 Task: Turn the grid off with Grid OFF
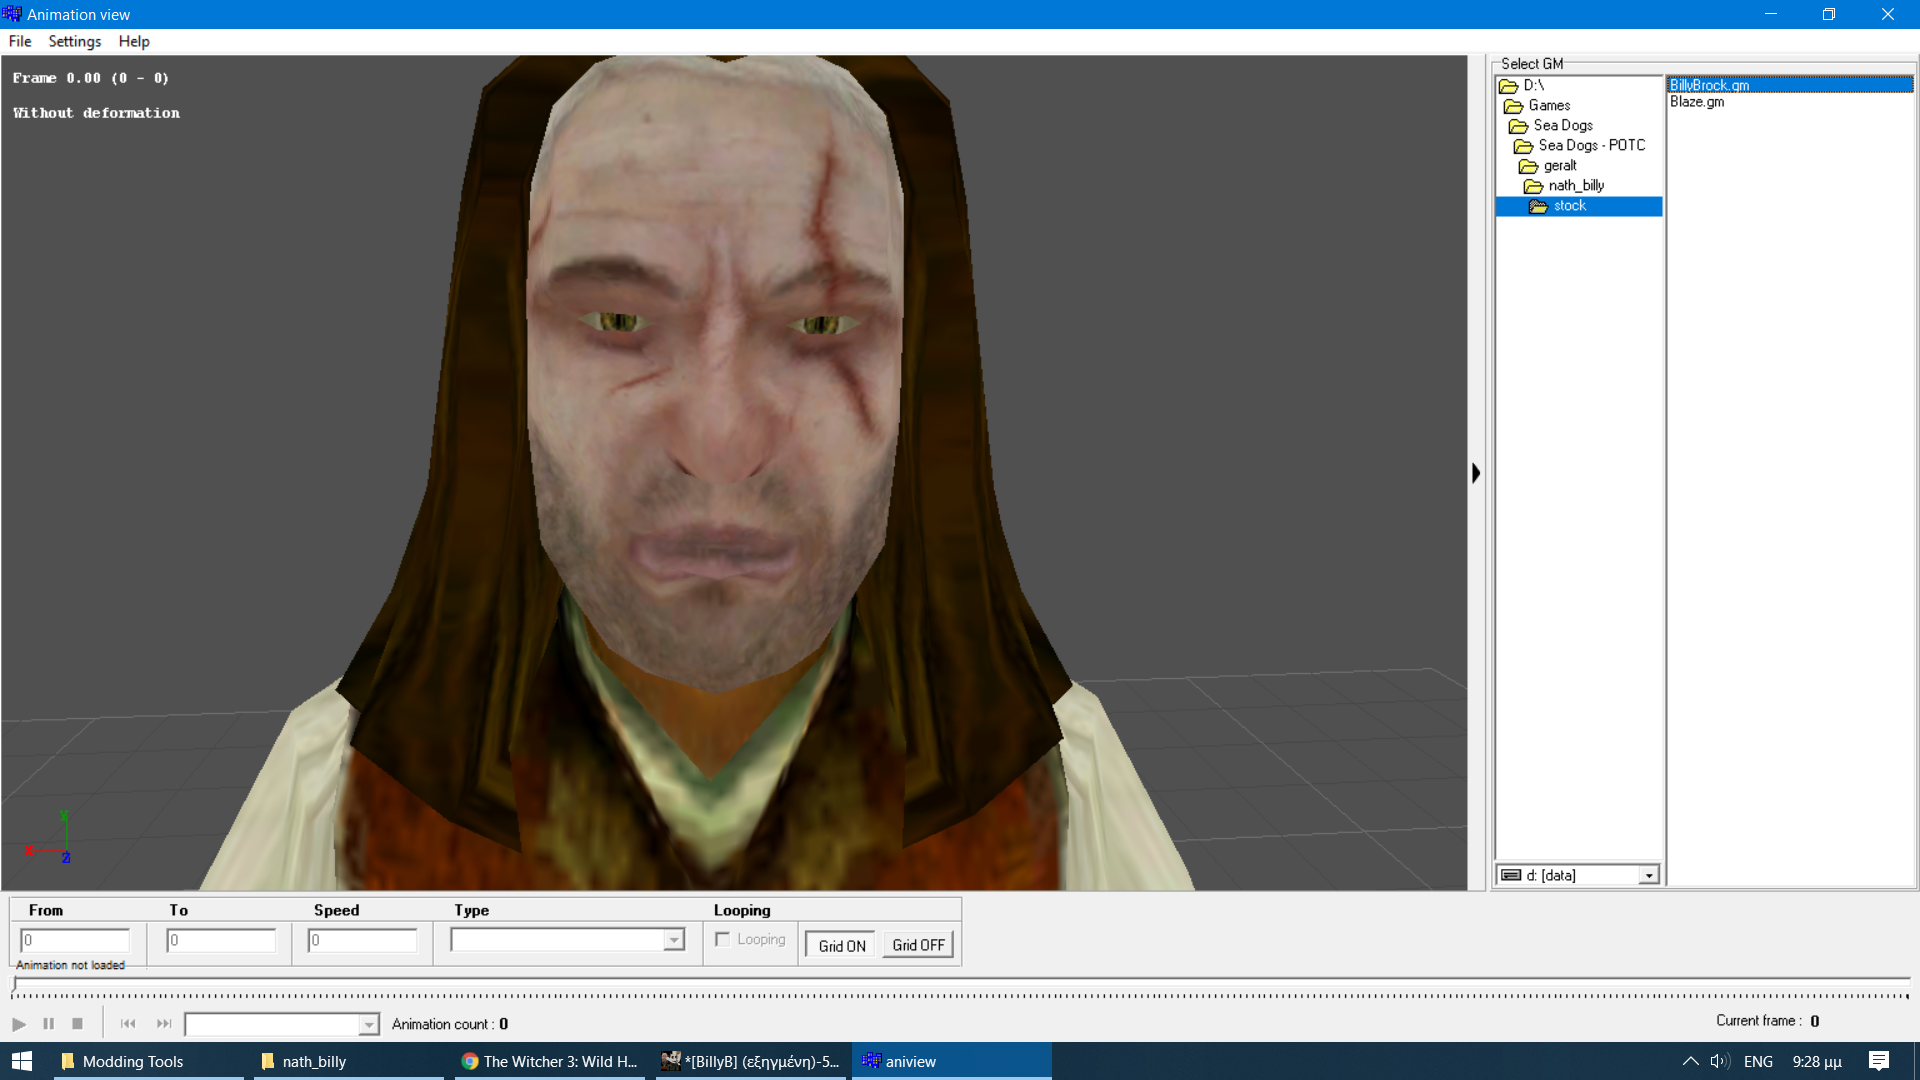tap(918, 945)
